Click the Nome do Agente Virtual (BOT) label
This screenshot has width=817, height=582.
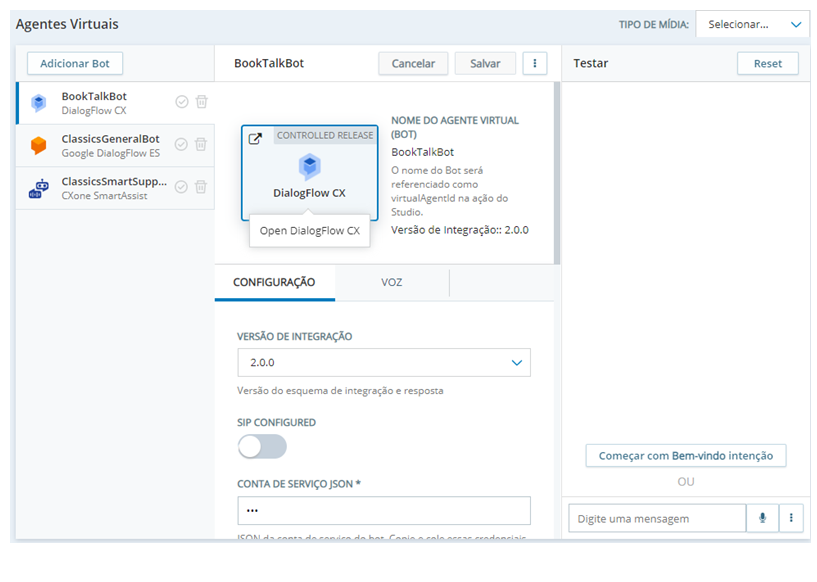coord(455,127)
